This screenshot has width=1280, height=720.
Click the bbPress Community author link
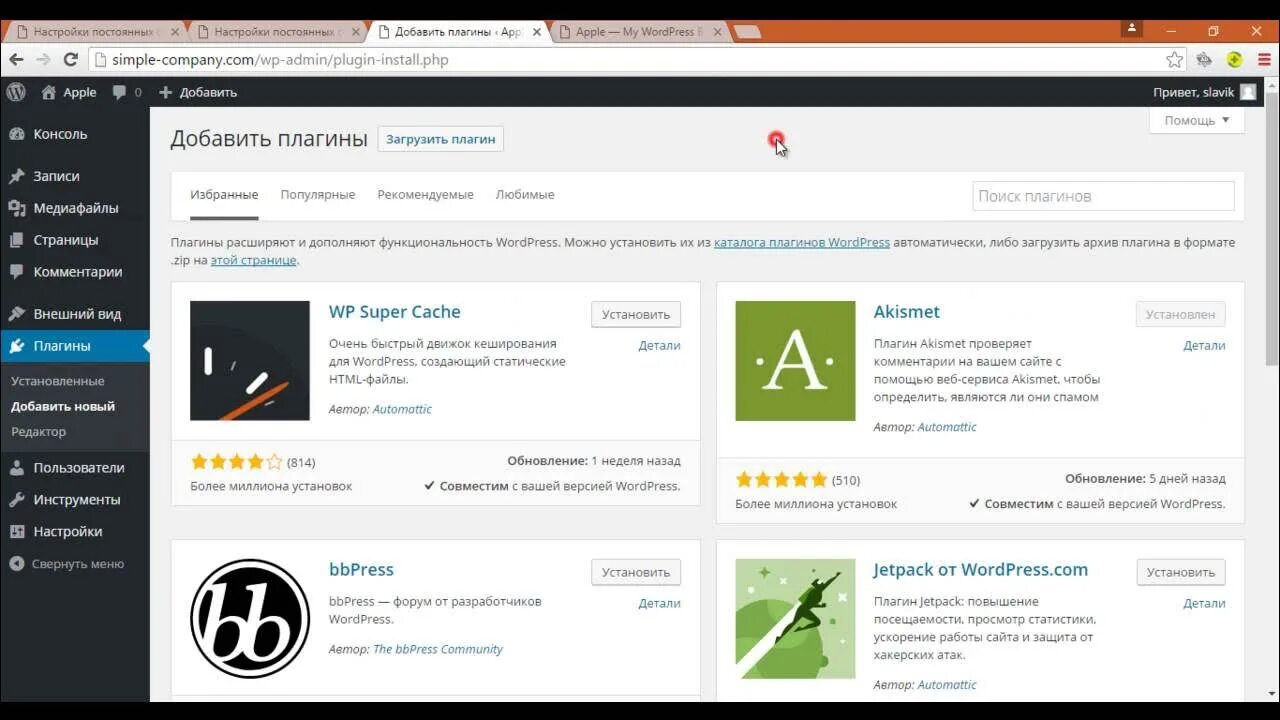pos(438,649)
